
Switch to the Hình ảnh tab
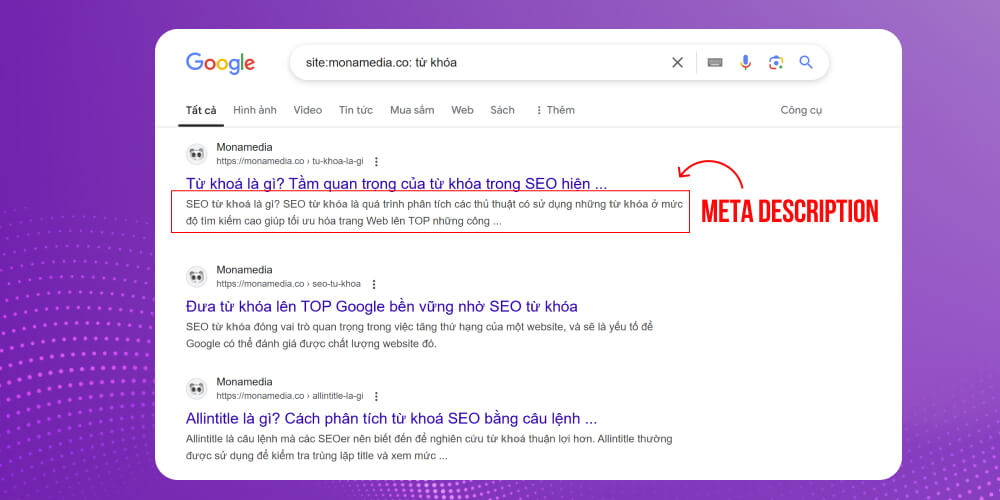pos(254,110)
